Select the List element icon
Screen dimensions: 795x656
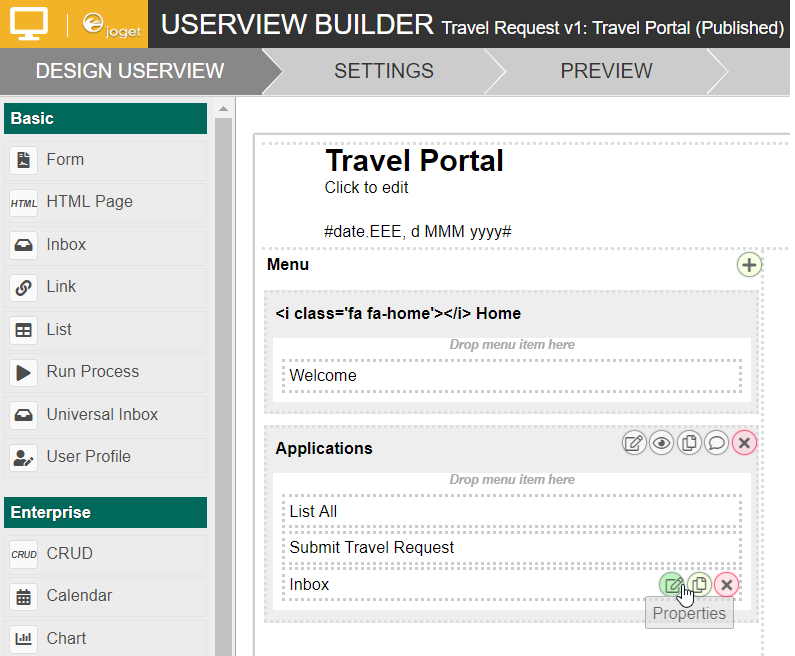(23, 330)
